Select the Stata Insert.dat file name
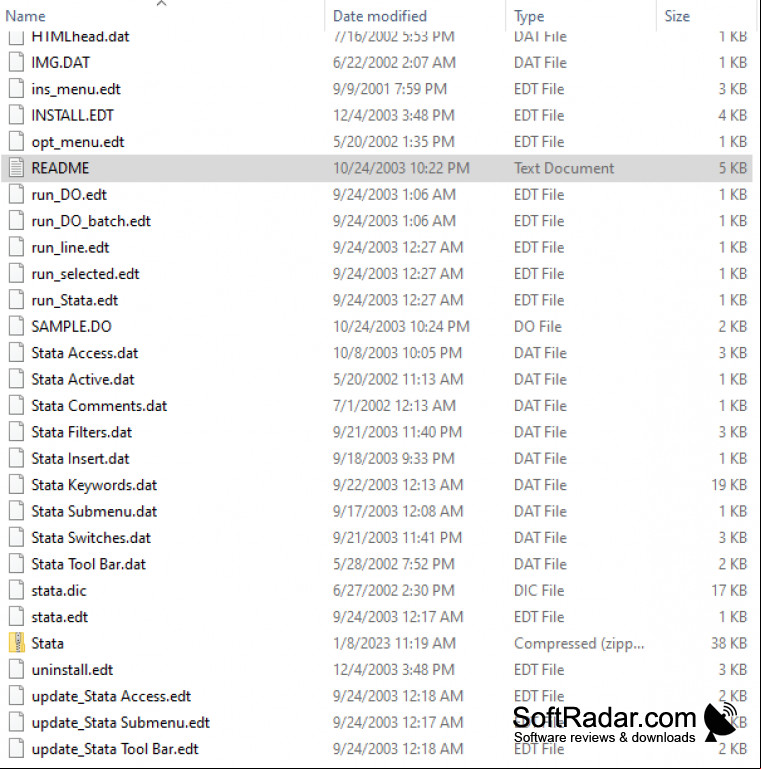 point(80,459)
